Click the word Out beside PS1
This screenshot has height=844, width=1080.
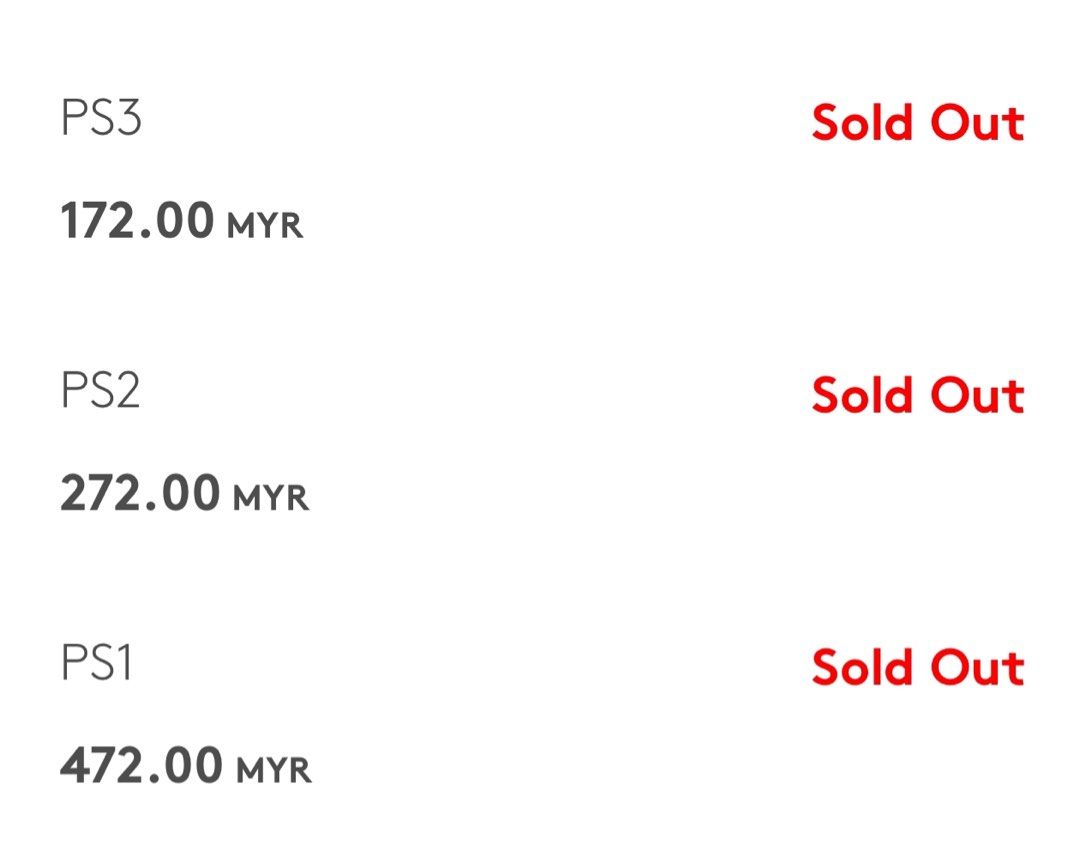point(977,667)
